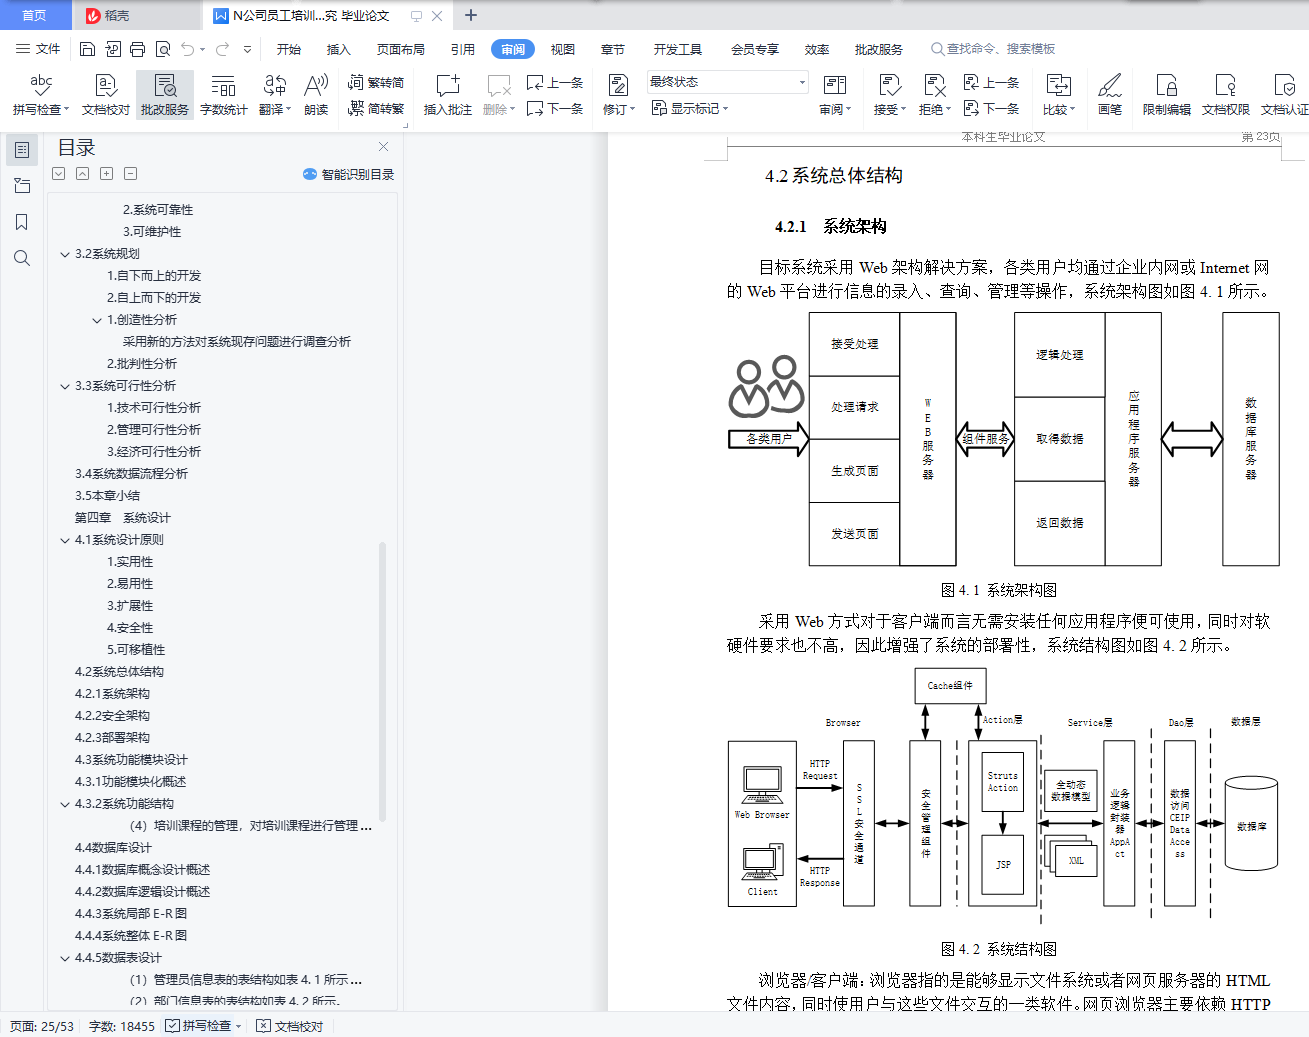Collapse the 3.3系统可行性分析 node

click(x=65, y=386)
